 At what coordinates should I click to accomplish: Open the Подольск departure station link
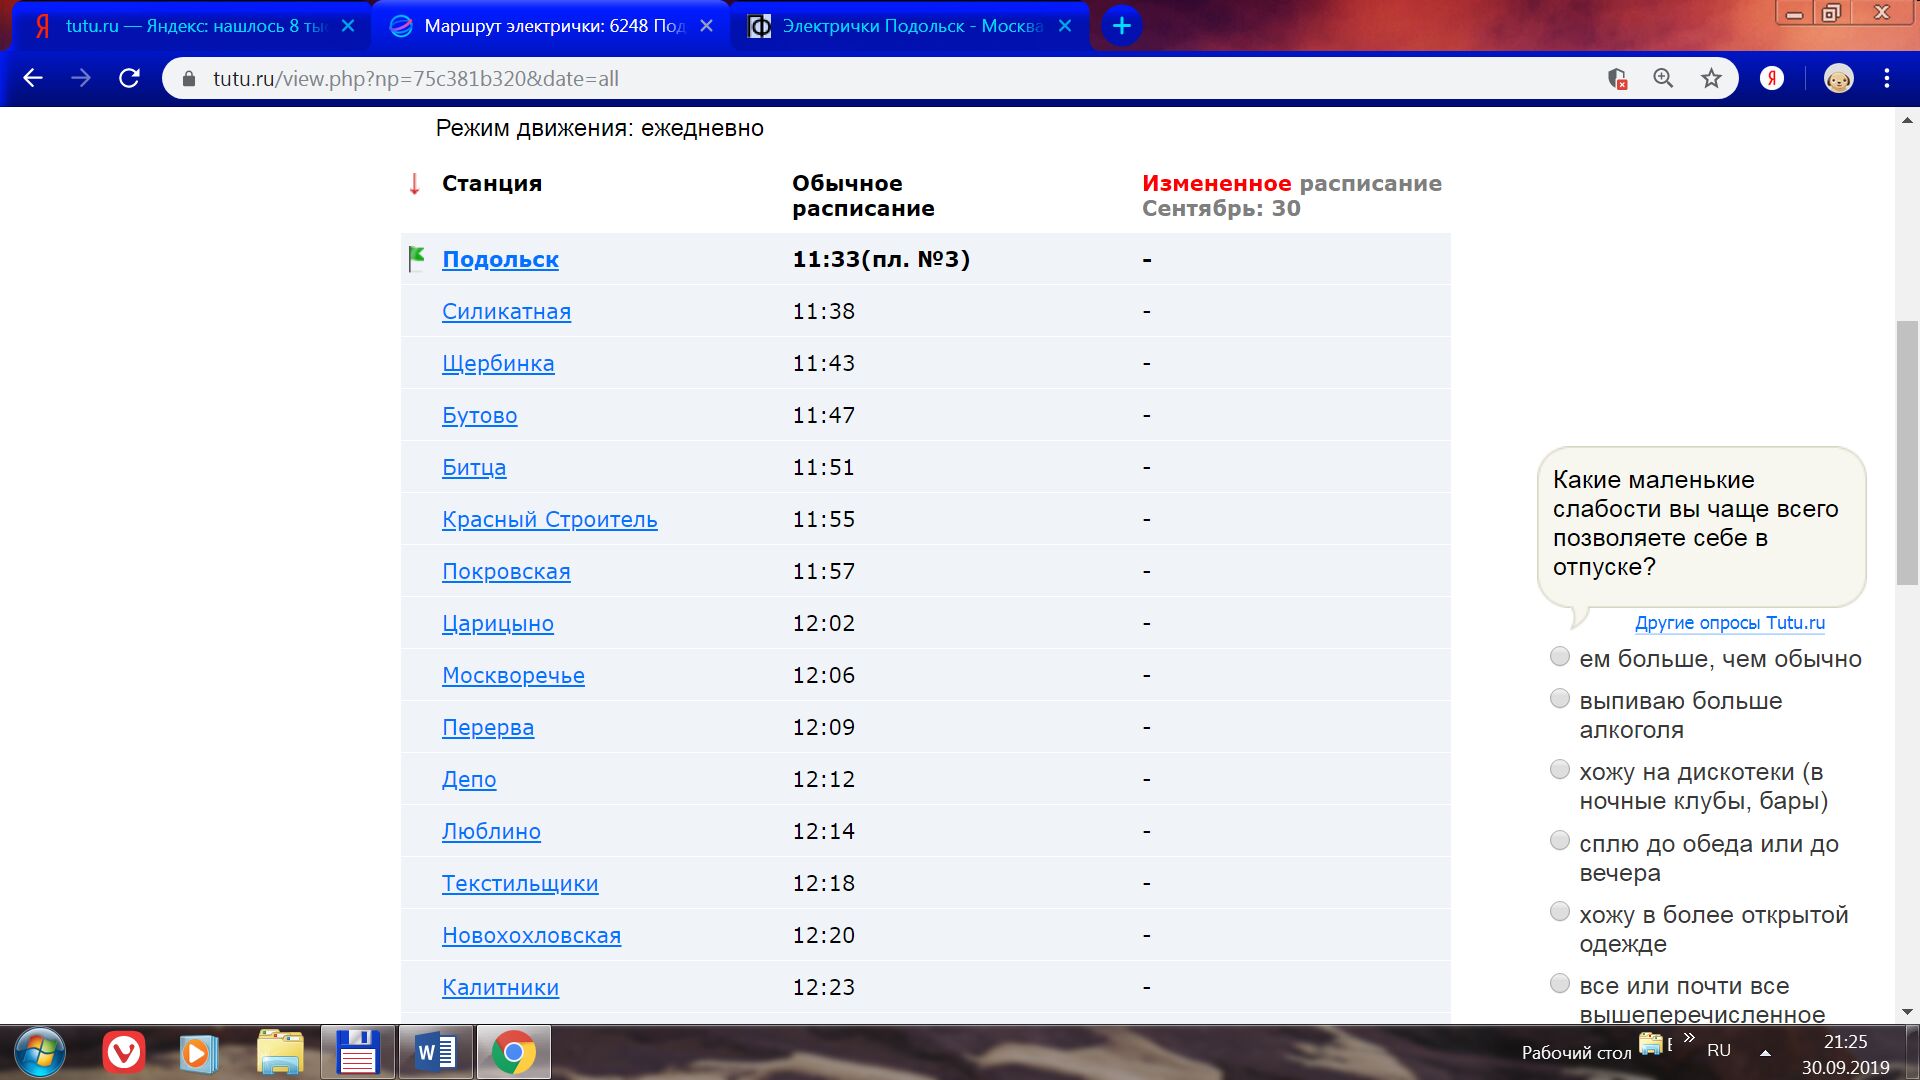point(500,260)
